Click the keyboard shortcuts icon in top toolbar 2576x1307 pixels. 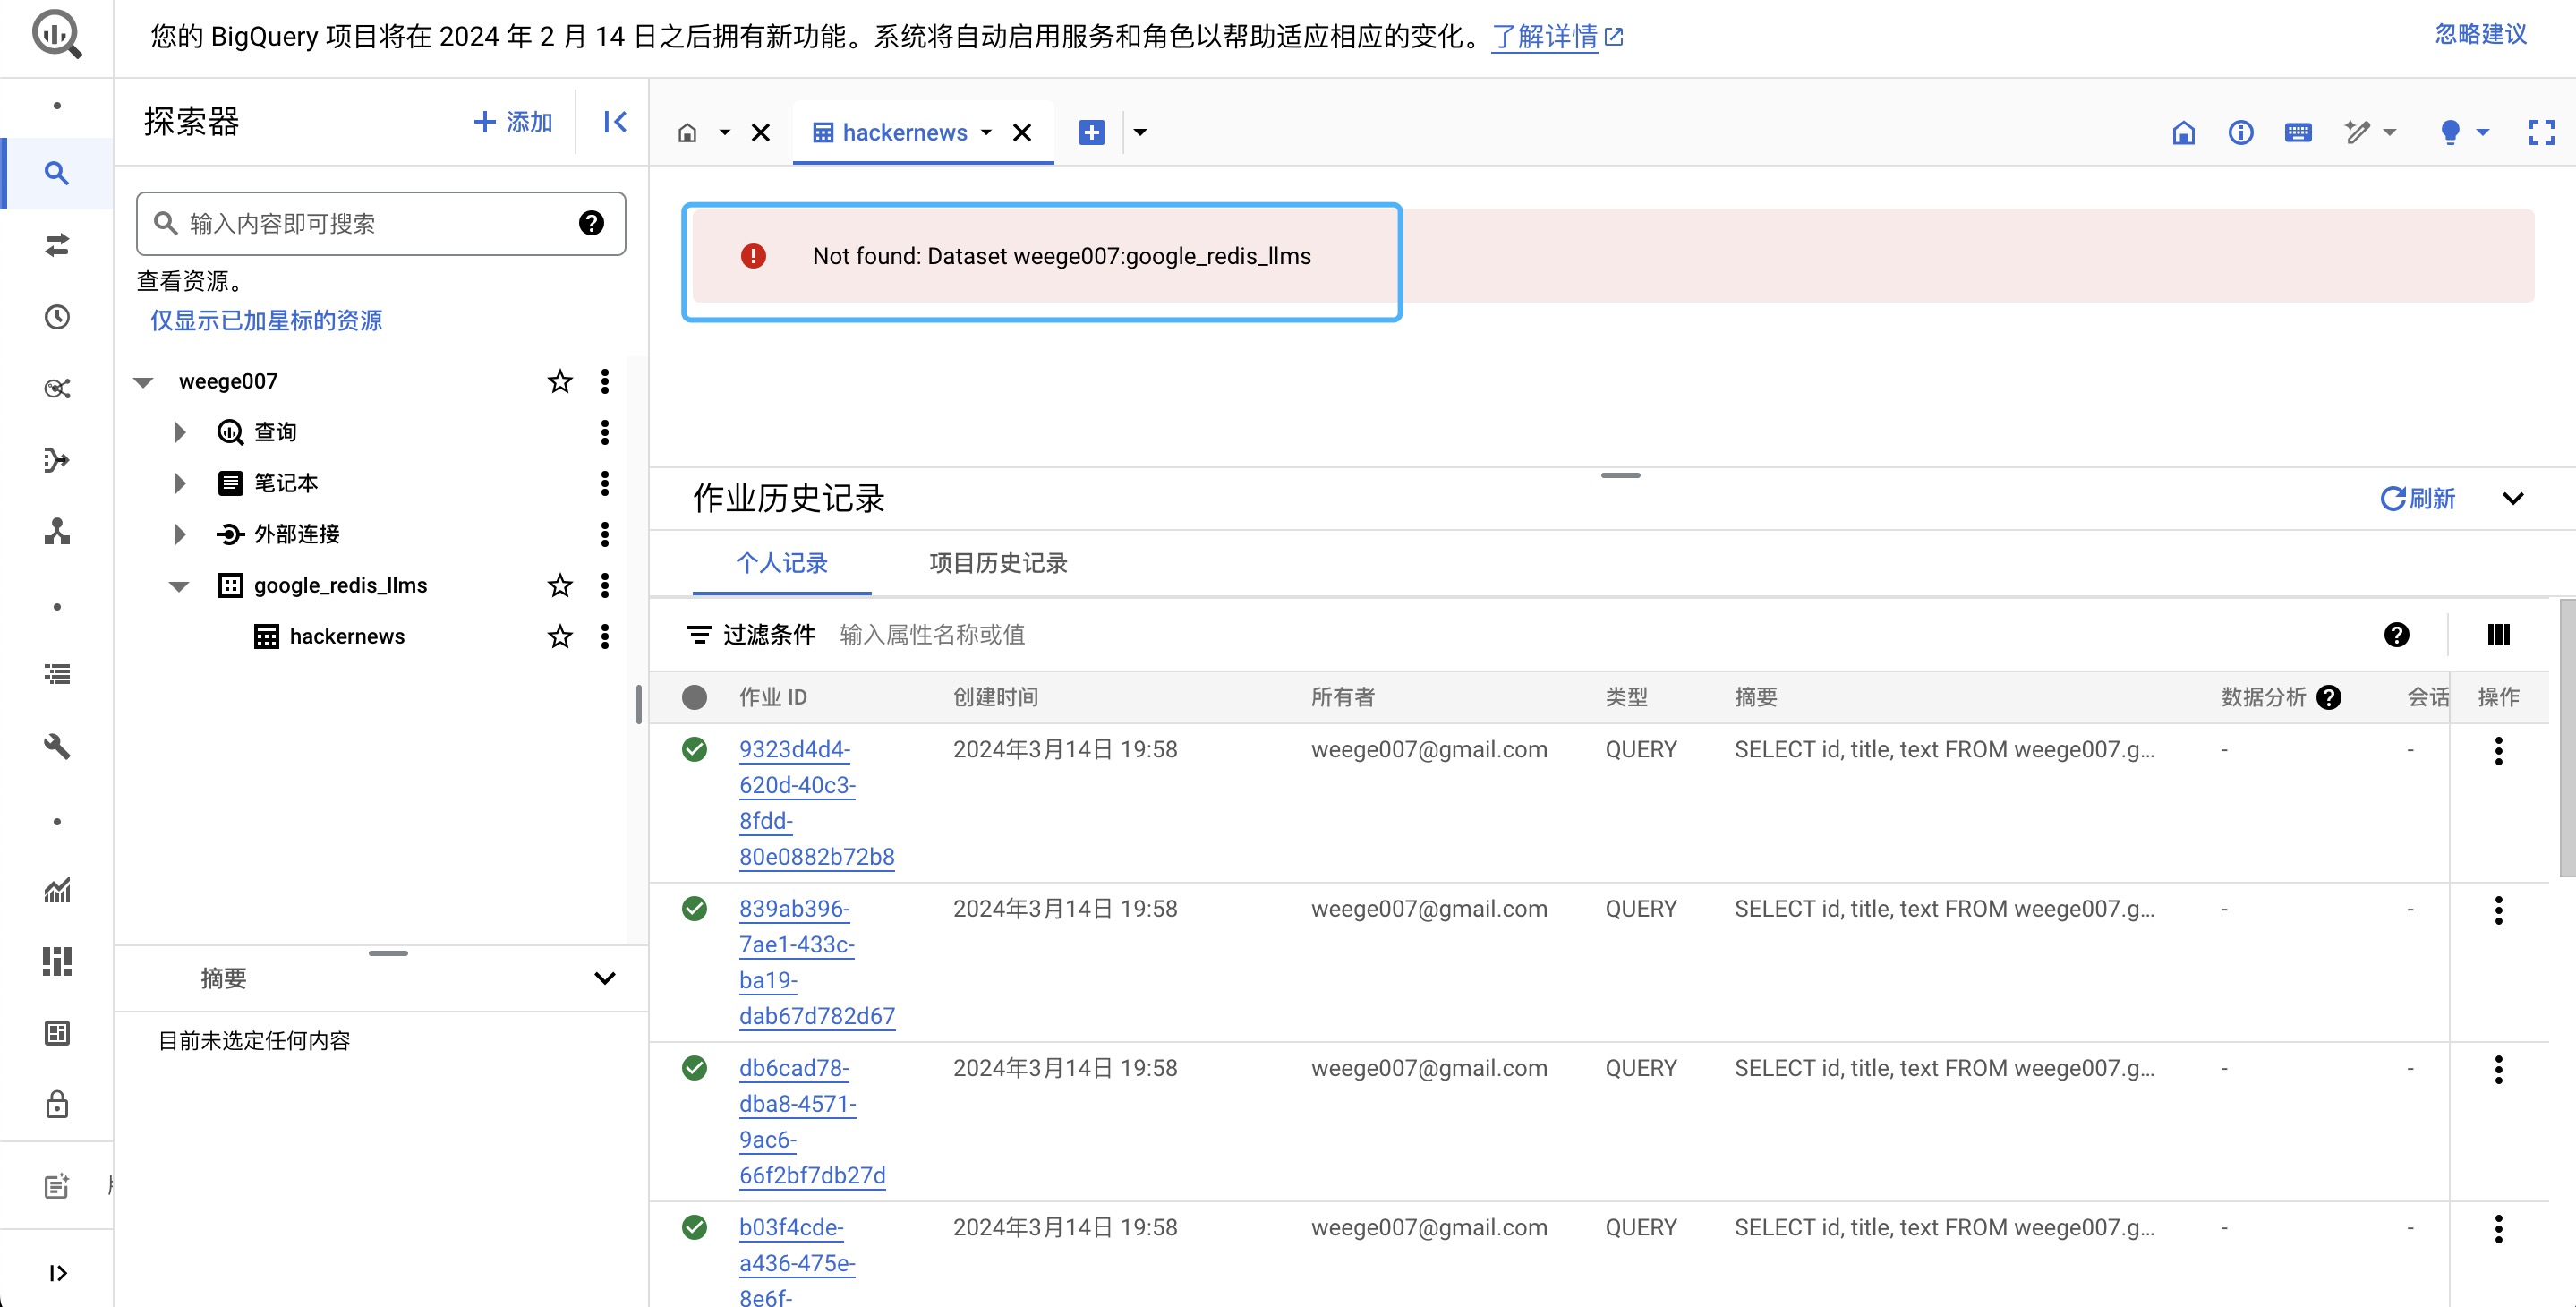pyautogui.click(x=2297, y=132)
